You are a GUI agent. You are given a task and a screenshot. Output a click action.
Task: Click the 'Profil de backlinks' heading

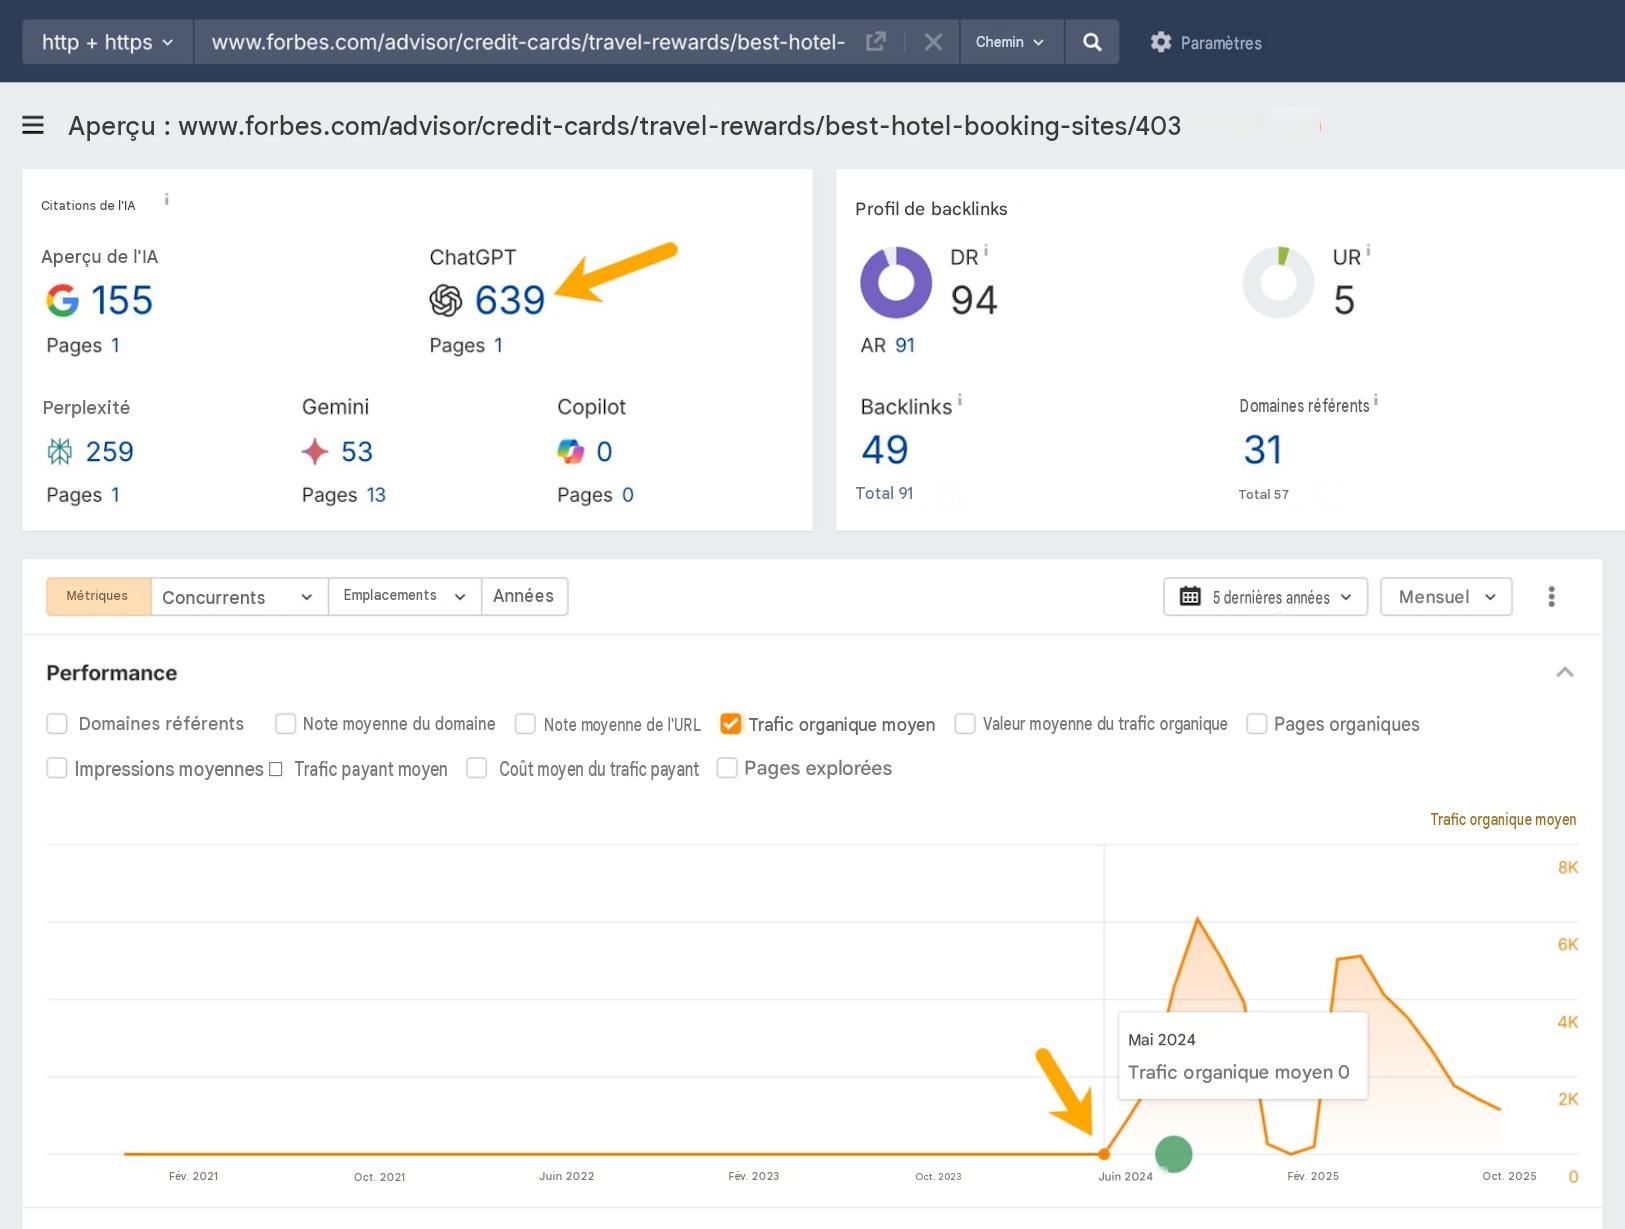[x=931, y=209]
